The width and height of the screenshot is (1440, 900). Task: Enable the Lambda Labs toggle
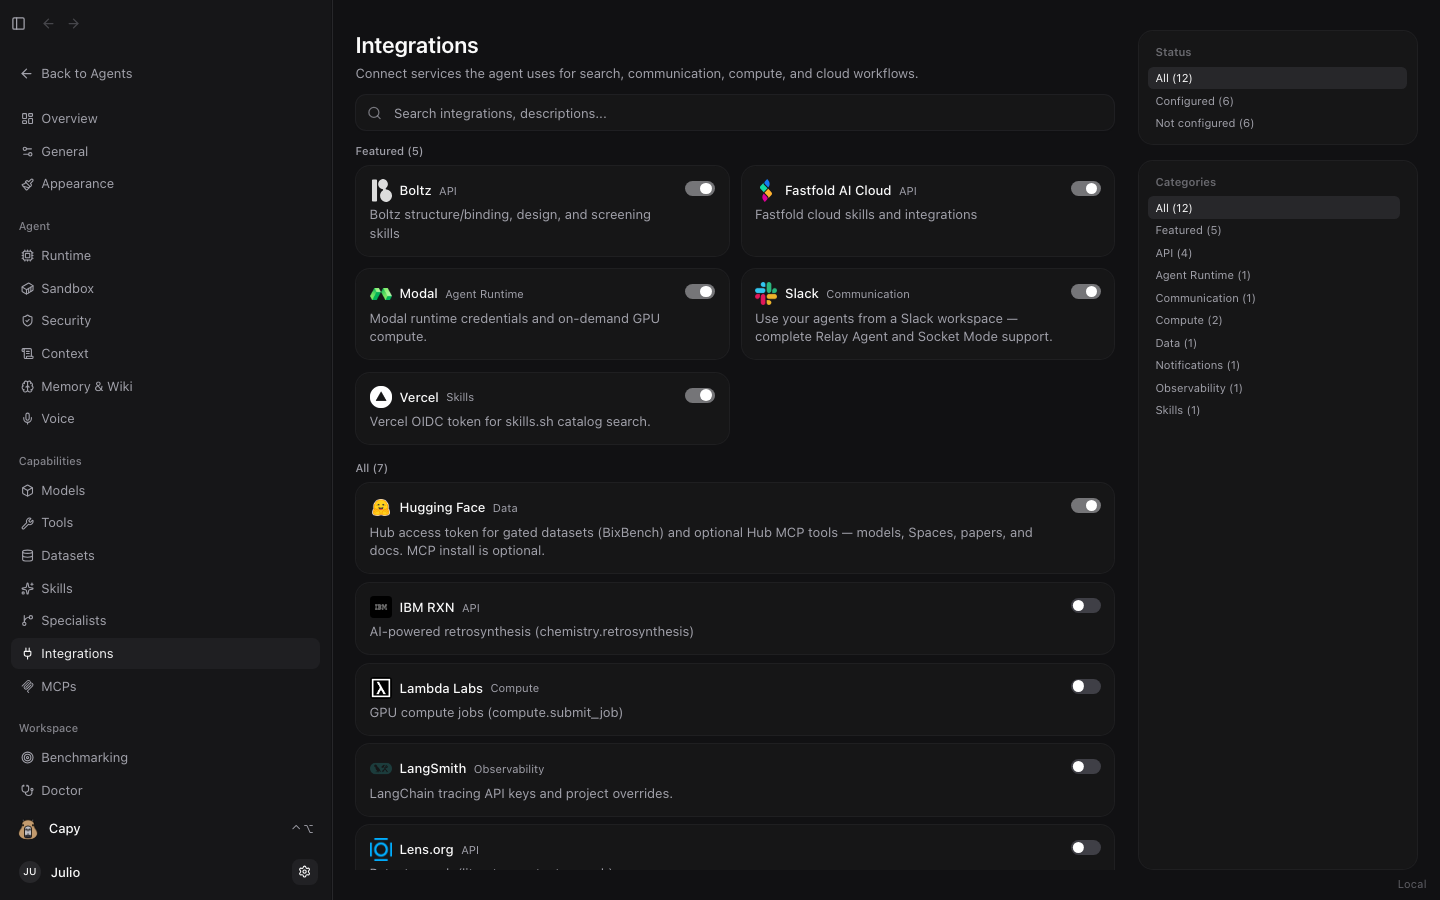pos(1085,687)
